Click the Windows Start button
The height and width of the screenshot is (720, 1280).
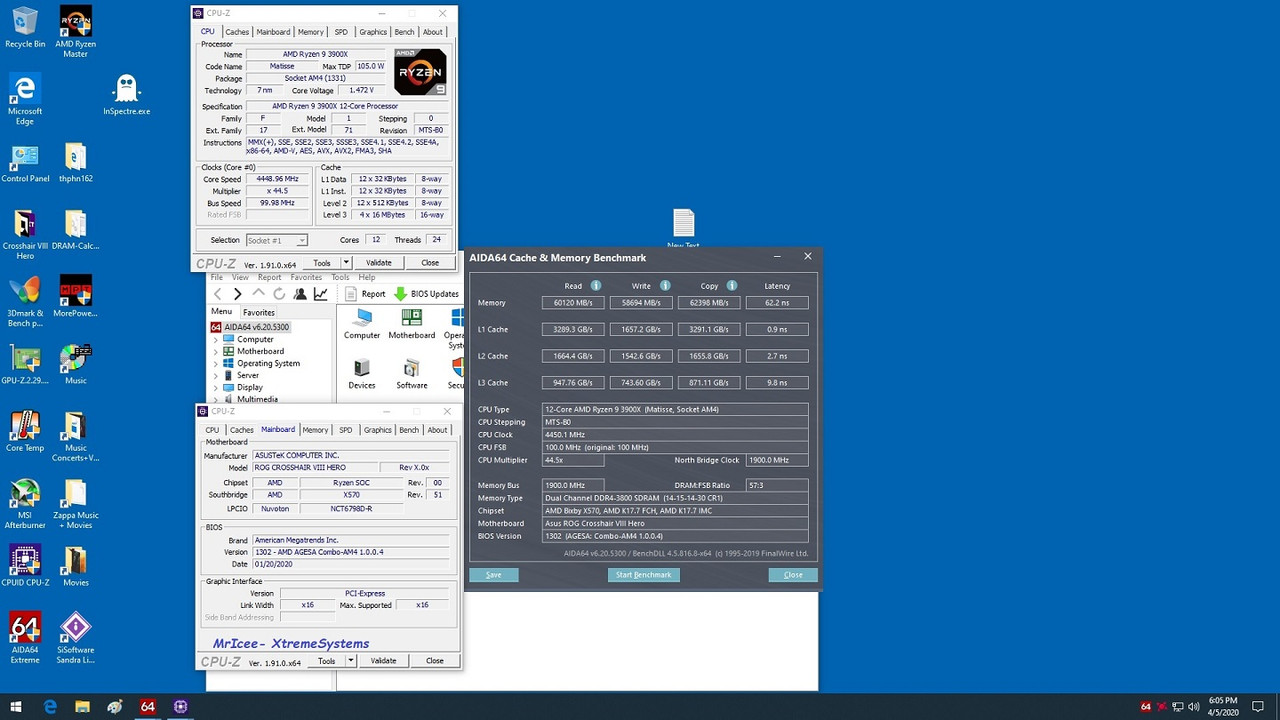[16, 706]
